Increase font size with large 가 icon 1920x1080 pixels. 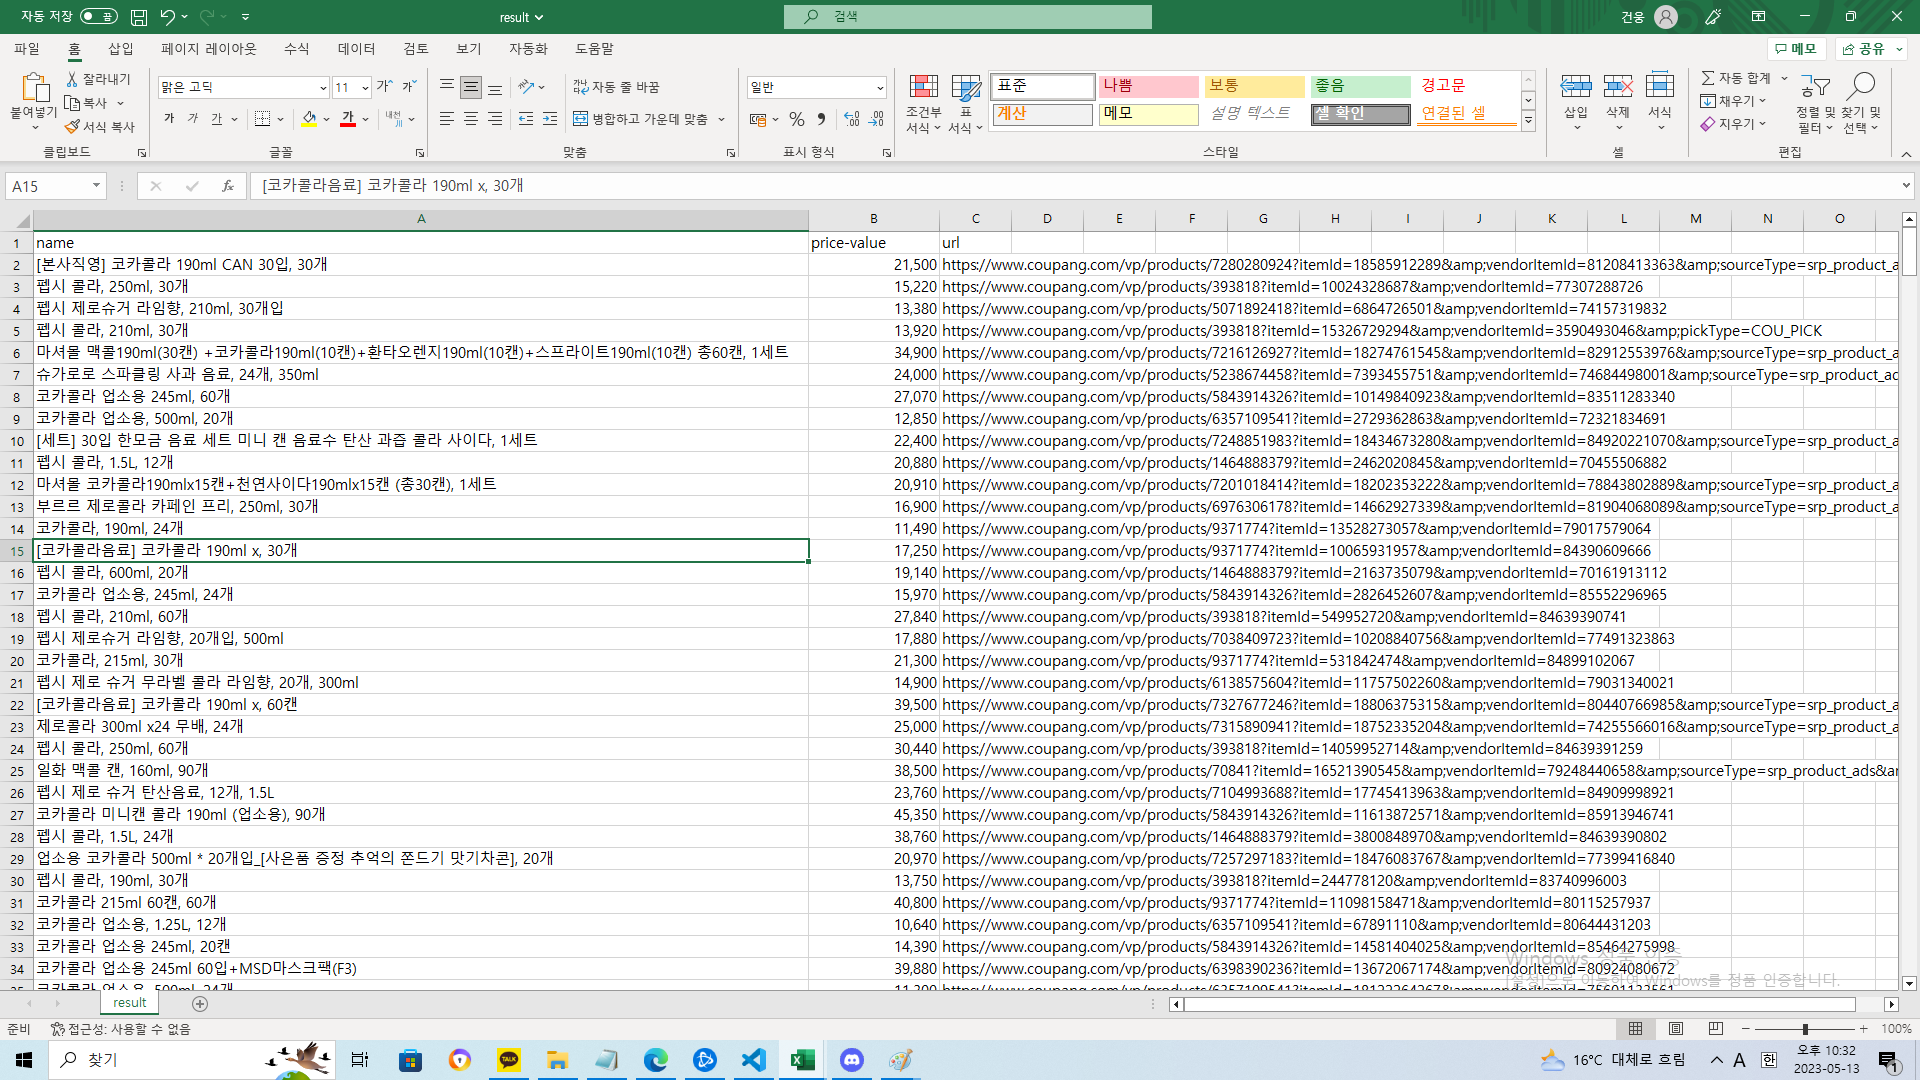pyautogui.click(x=384, y=87)
